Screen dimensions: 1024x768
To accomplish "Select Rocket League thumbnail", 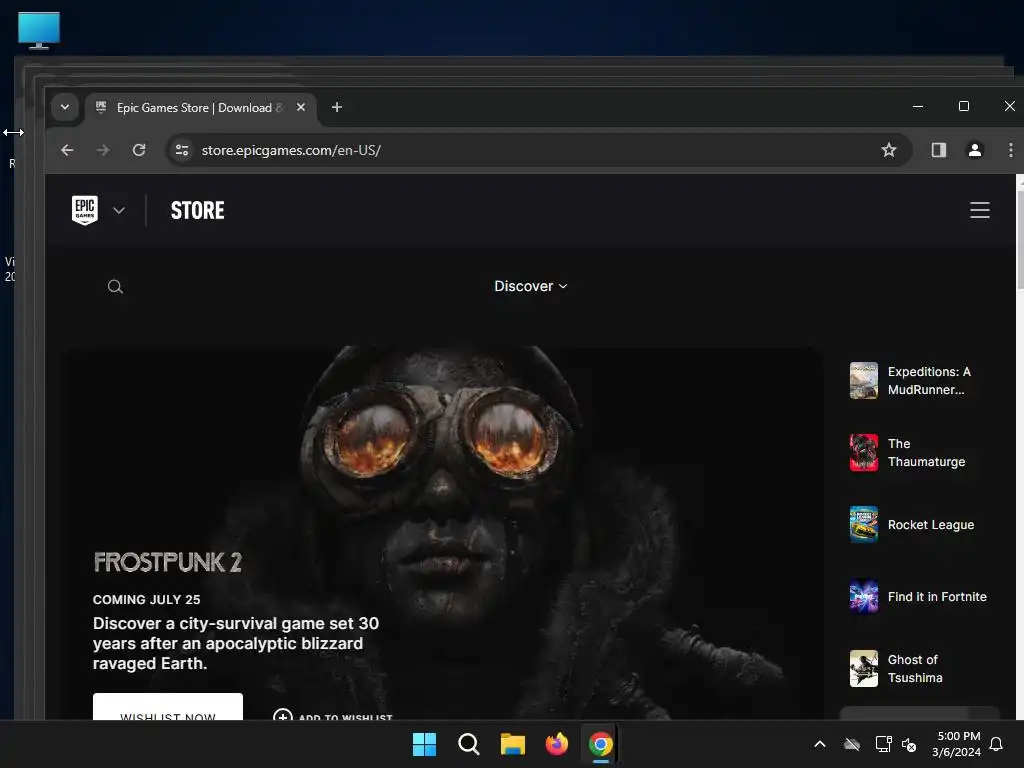I will coord(863,524).
